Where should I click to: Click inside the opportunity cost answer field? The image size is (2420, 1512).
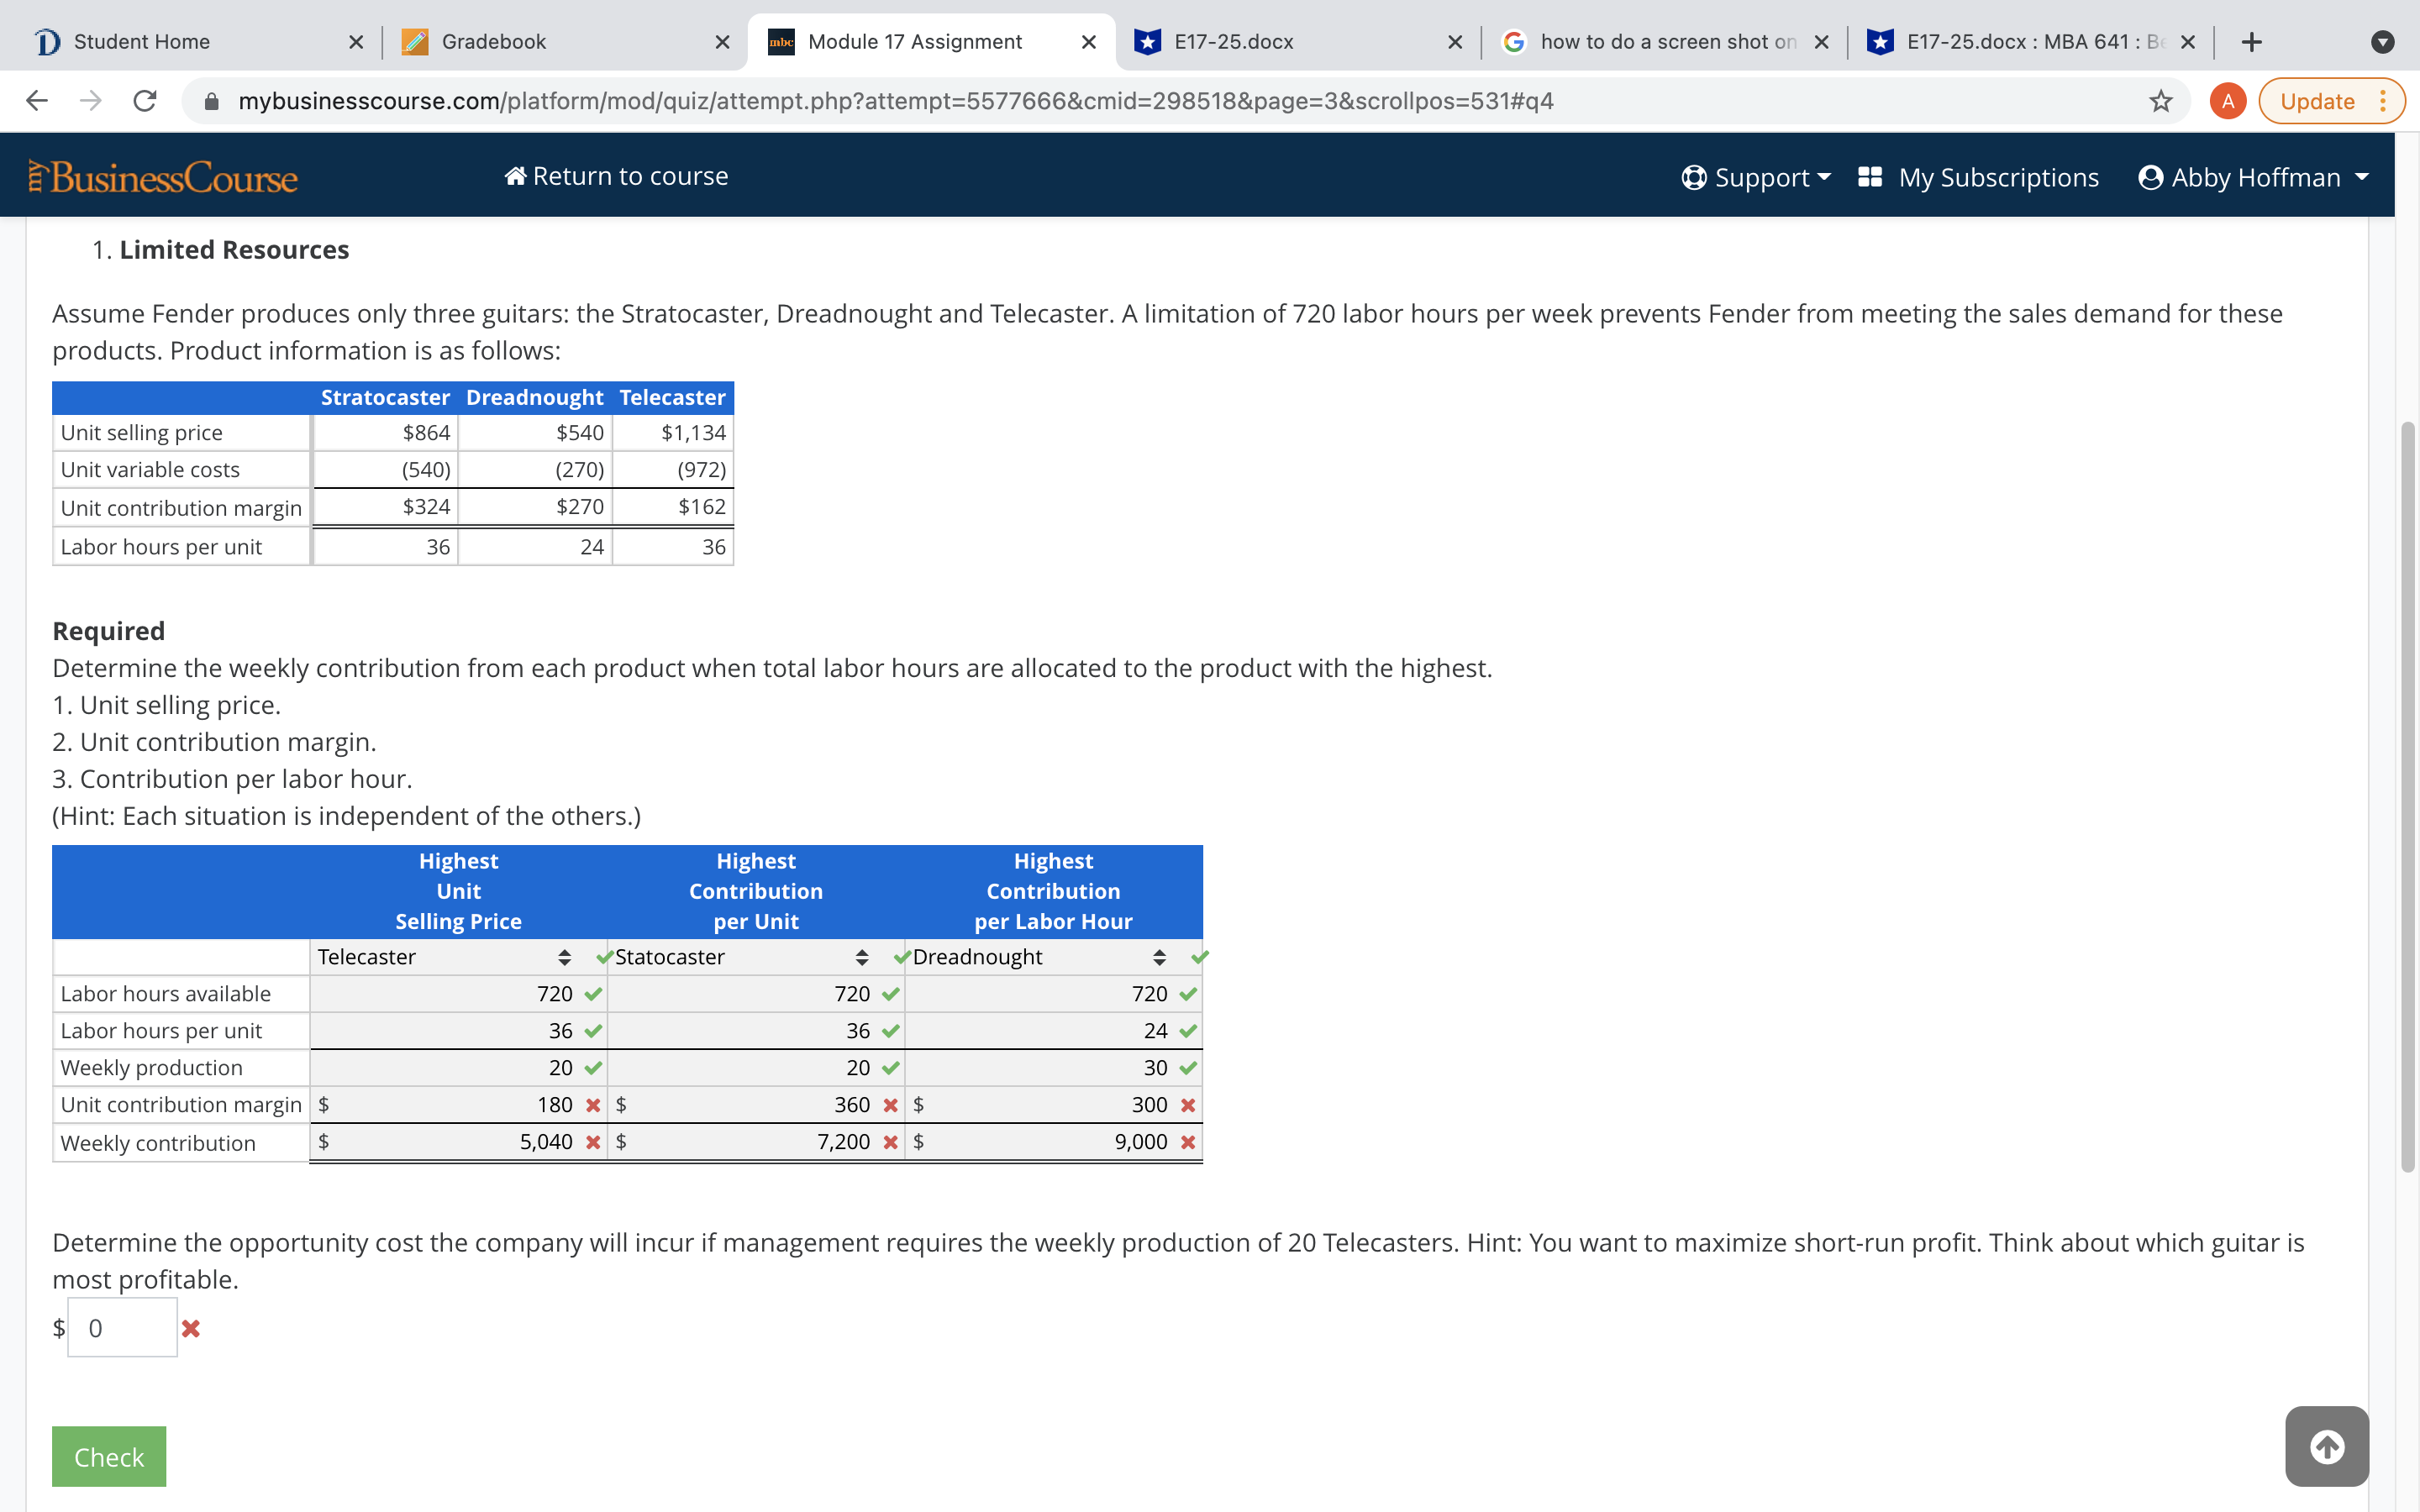click(121, 1328)
